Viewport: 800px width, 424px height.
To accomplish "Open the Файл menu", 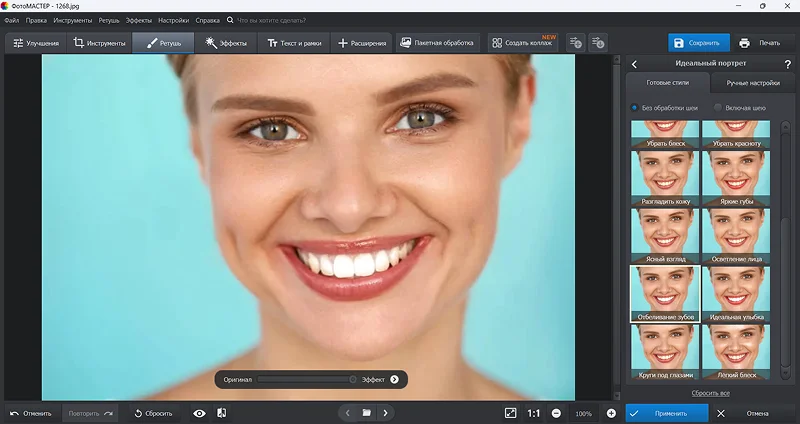I will click(12, 20).
